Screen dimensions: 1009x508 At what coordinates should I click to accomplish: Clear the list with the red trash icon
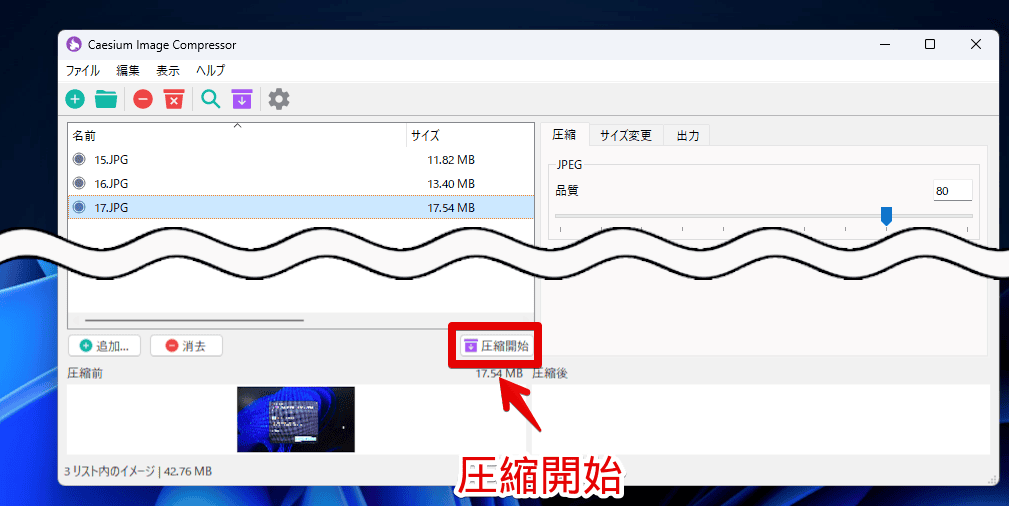coord(174,99)
